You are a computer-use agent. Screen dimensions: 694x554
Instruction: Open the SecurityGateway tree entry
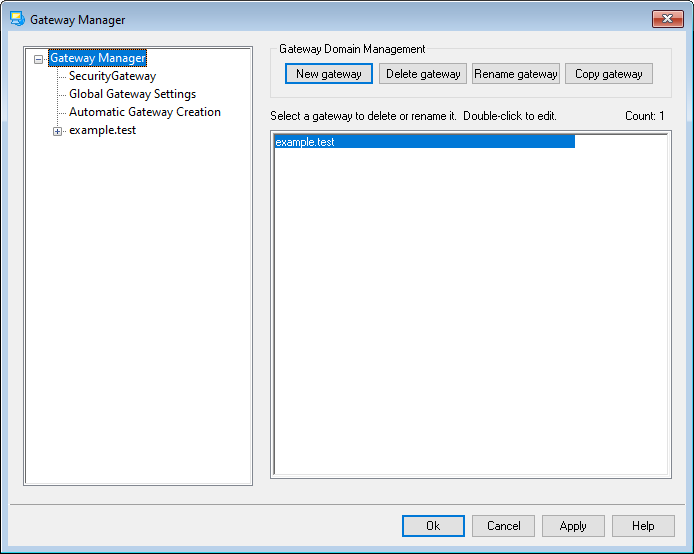pos(112,76)
